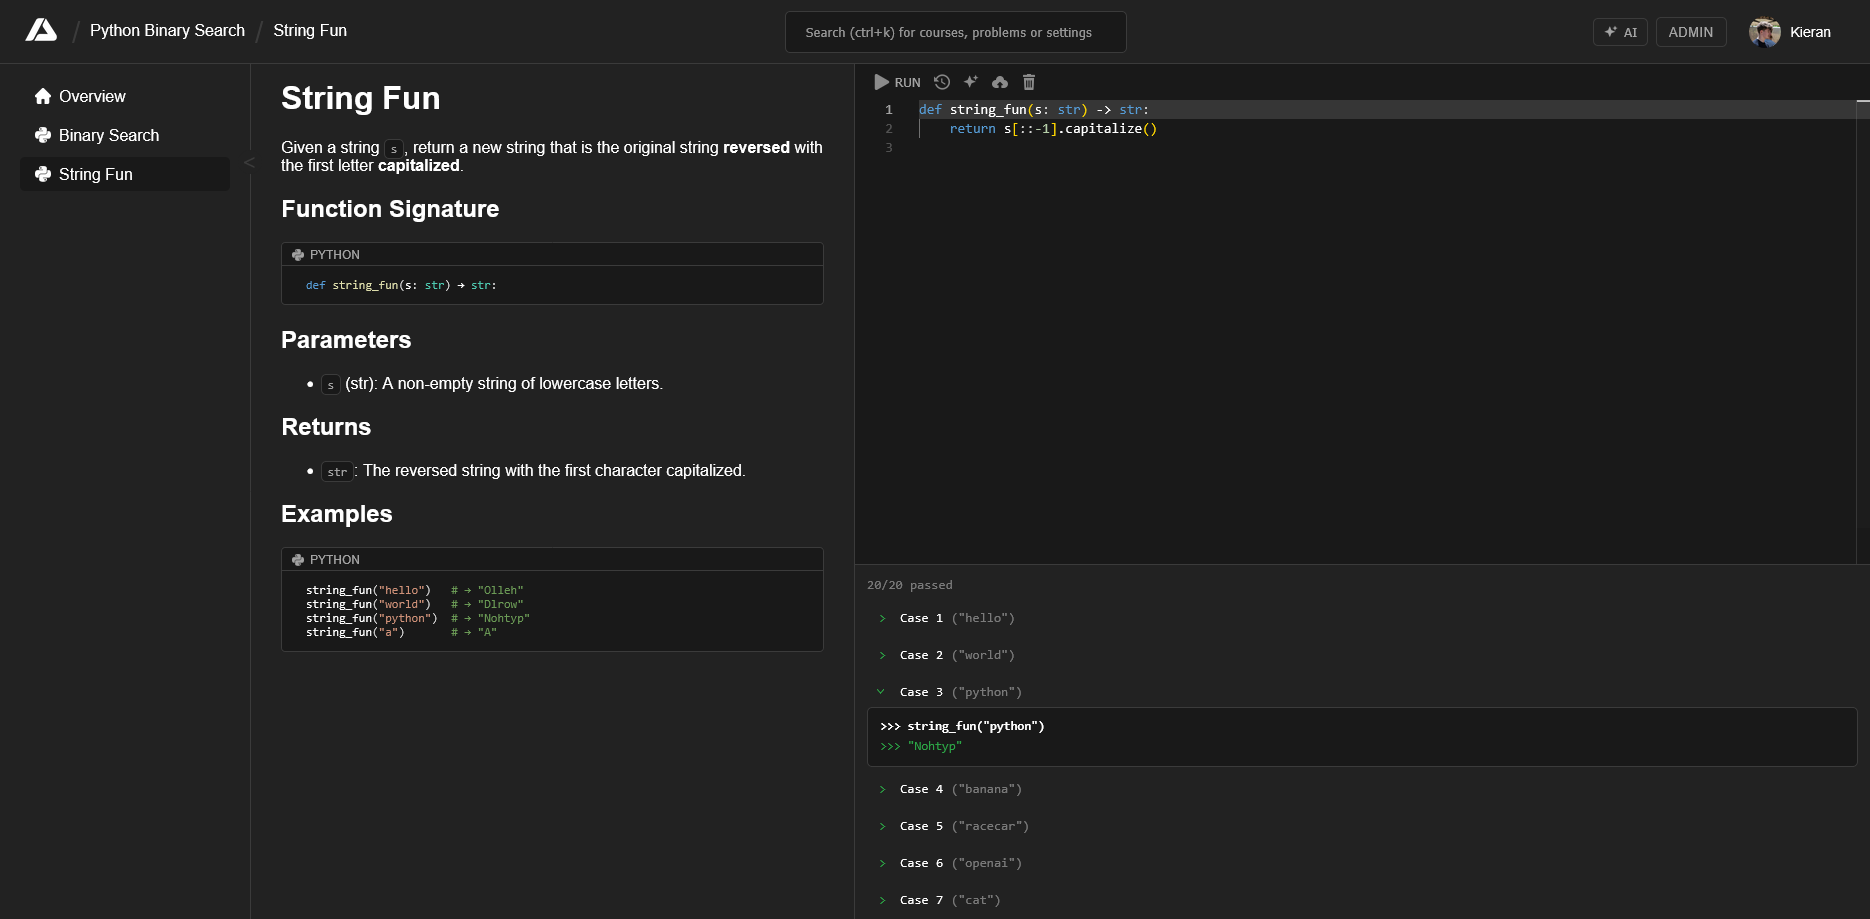
Task: Open Overview in the sidebar
Action: 125,96
